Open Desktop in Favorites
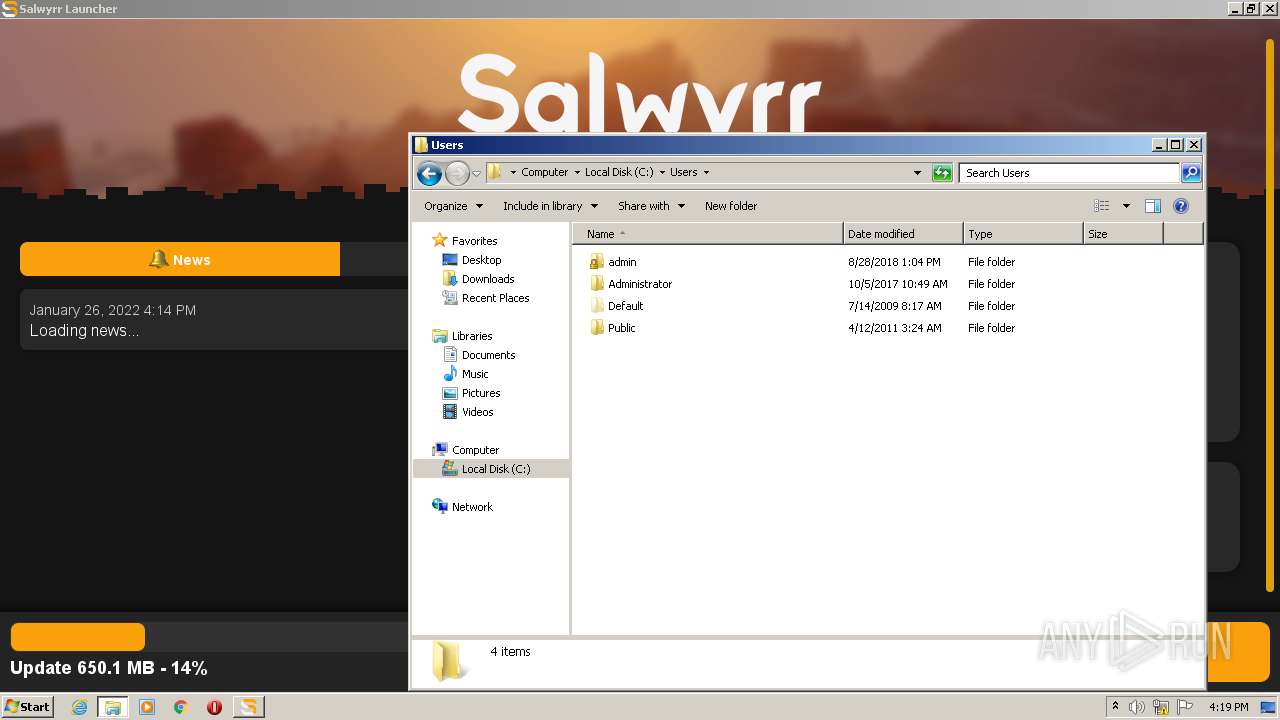Image resolution: width=1280 pixels, height=720 pixels. point(481,260)
